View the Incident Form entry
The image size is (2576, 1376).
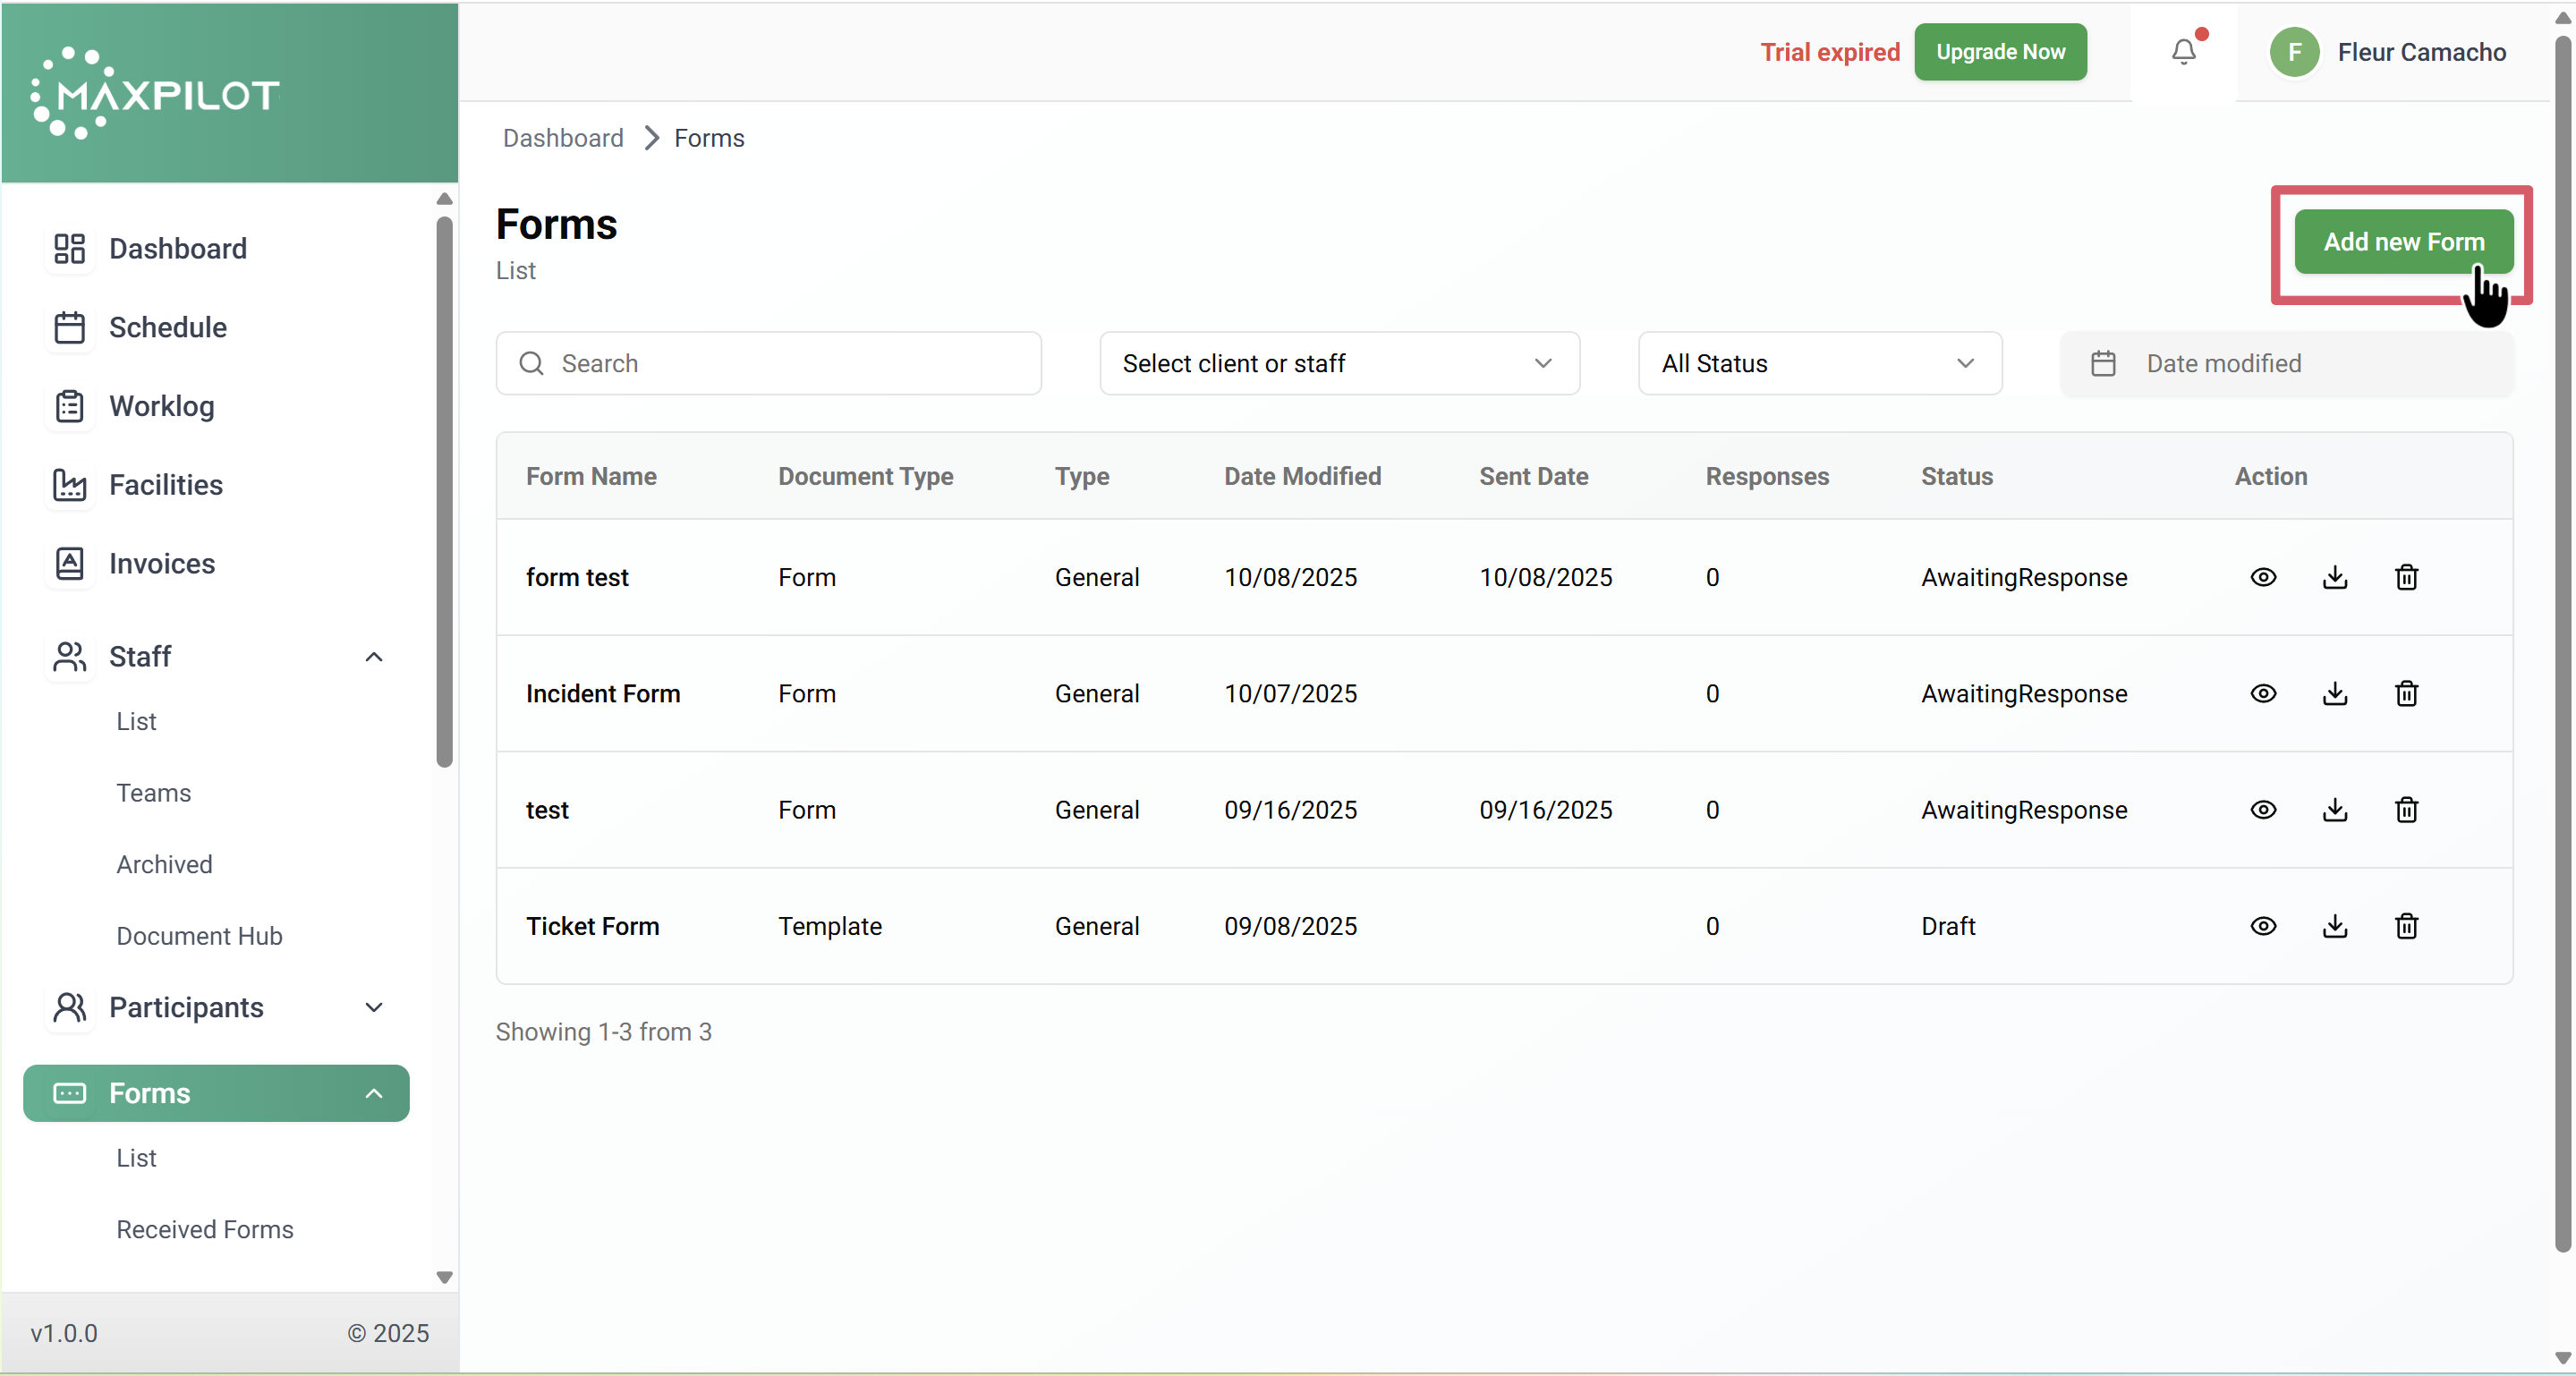coord(2262,693)
